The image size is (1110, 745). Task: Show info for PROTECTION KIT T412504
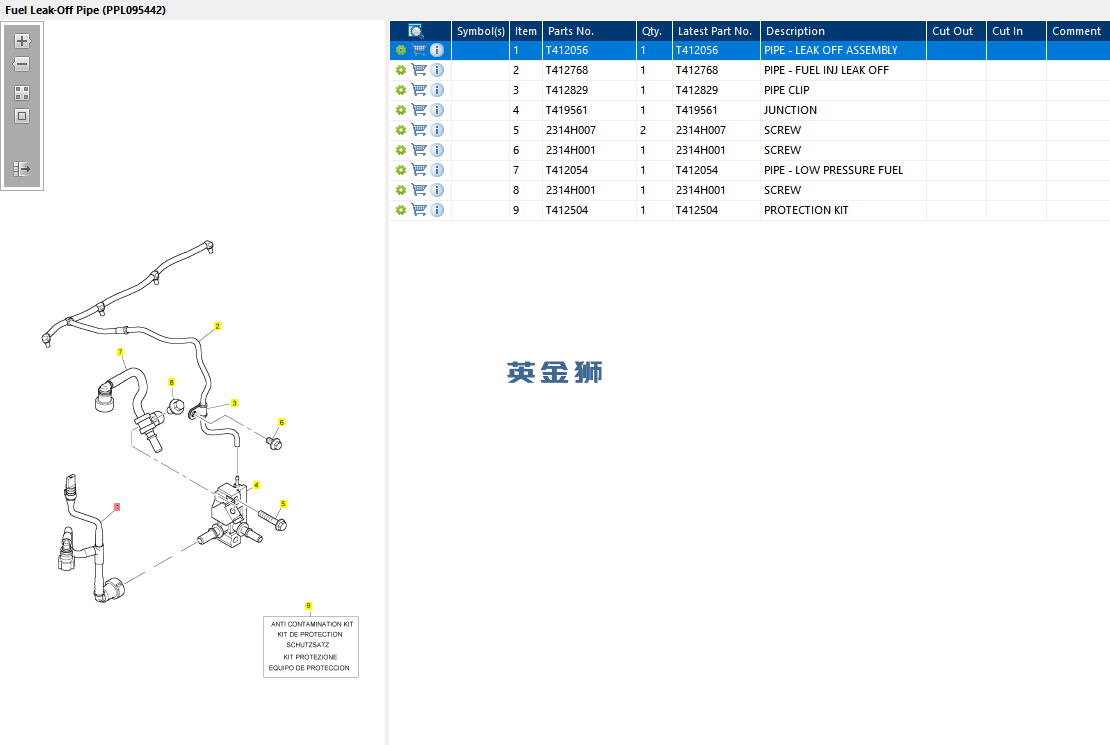pos(437,210)
